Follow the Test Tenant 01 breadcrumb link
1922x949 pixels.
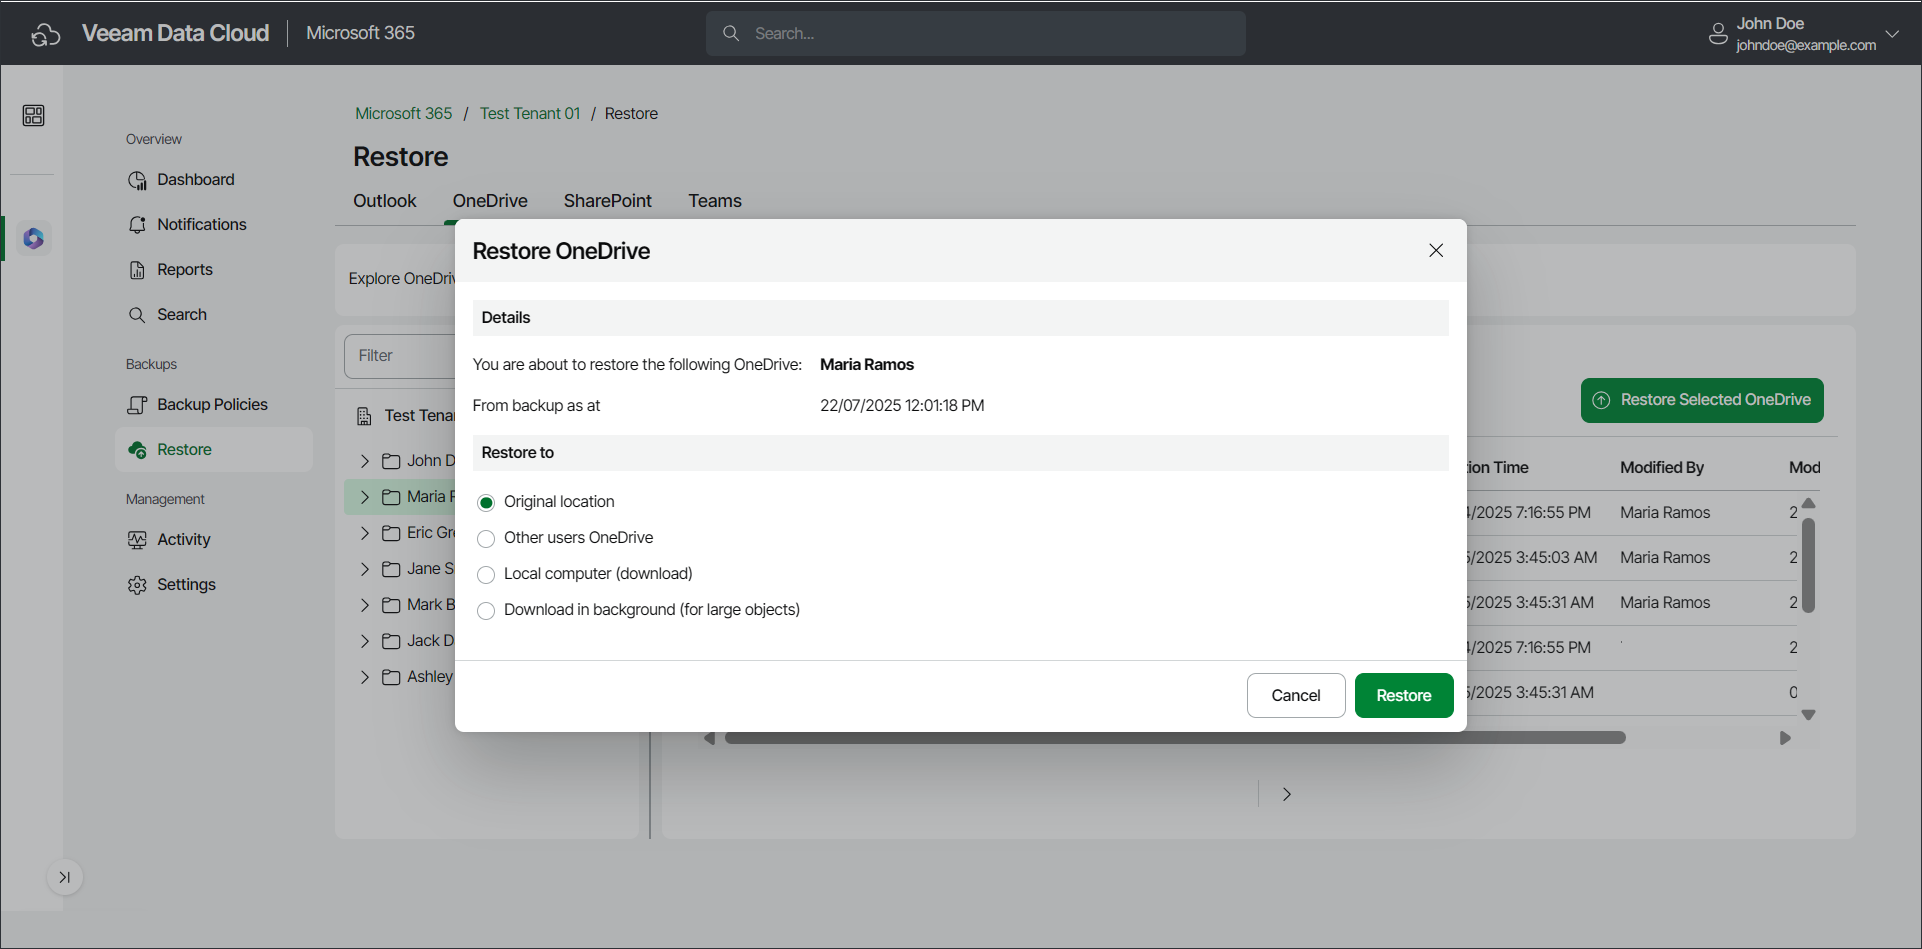pos(530,114)
